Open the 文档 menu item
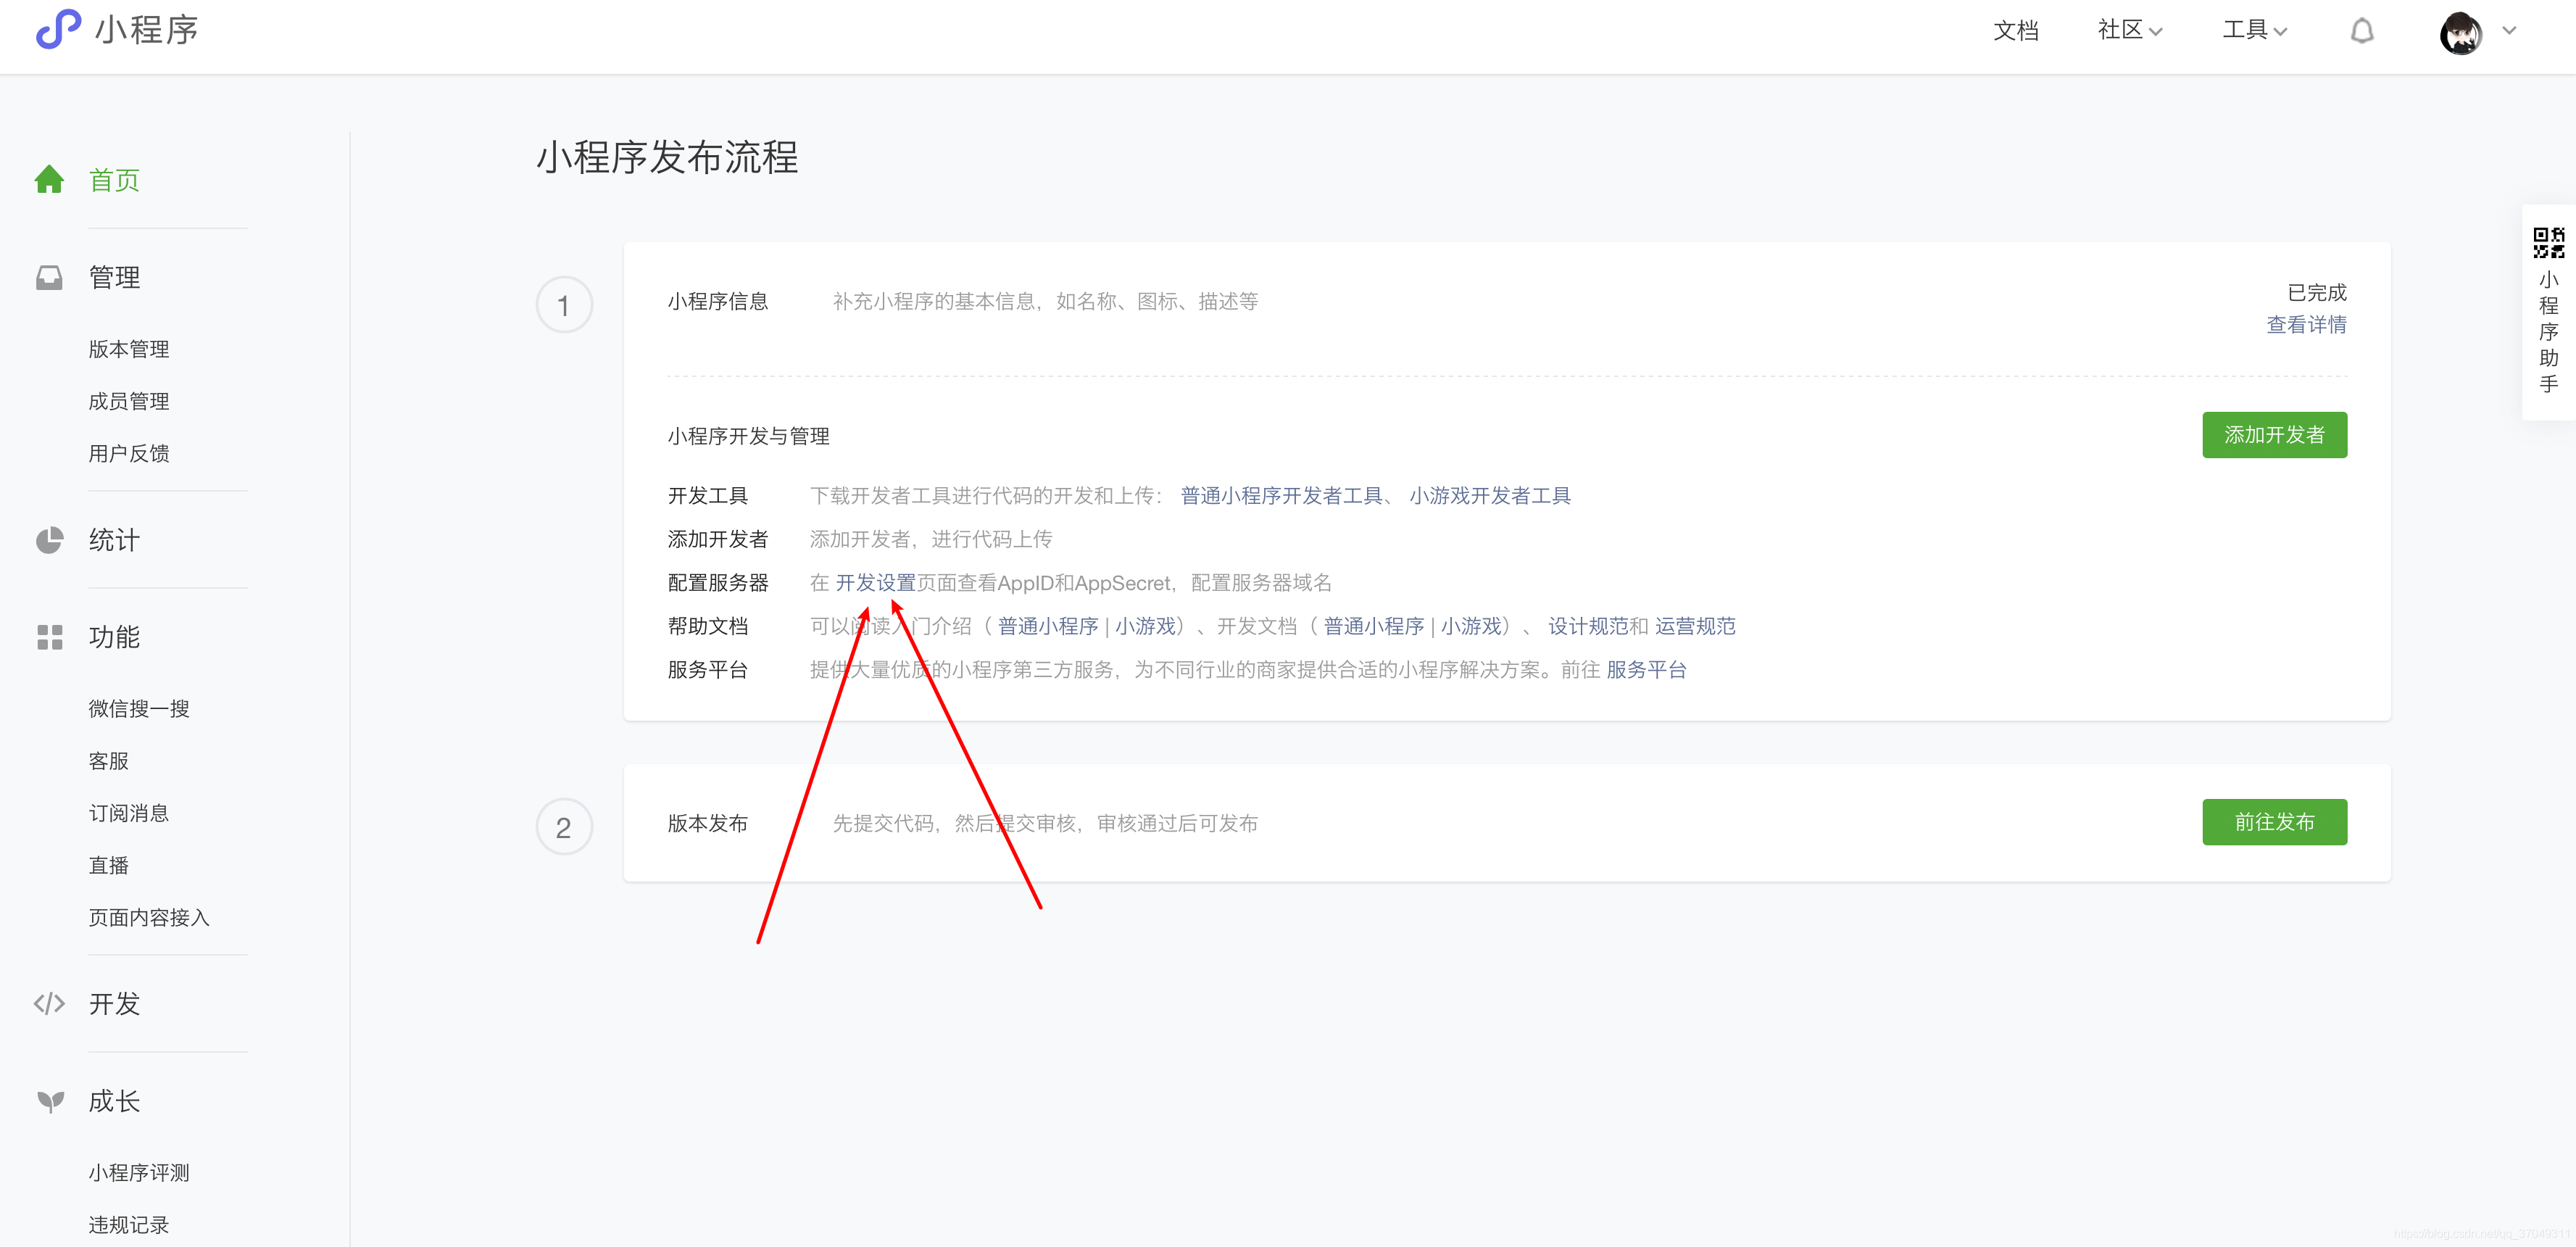This screenshot has width=2576, height=1247. click(2017, 30)
